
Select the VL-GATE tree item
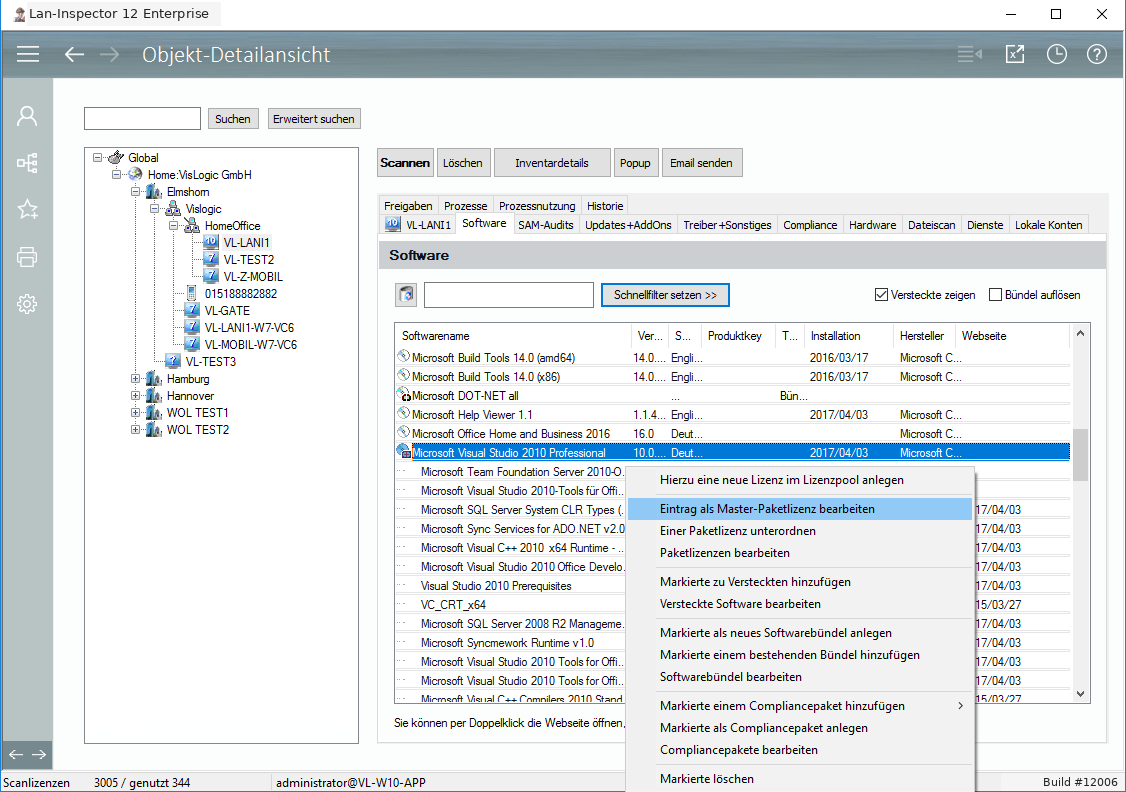227,310
